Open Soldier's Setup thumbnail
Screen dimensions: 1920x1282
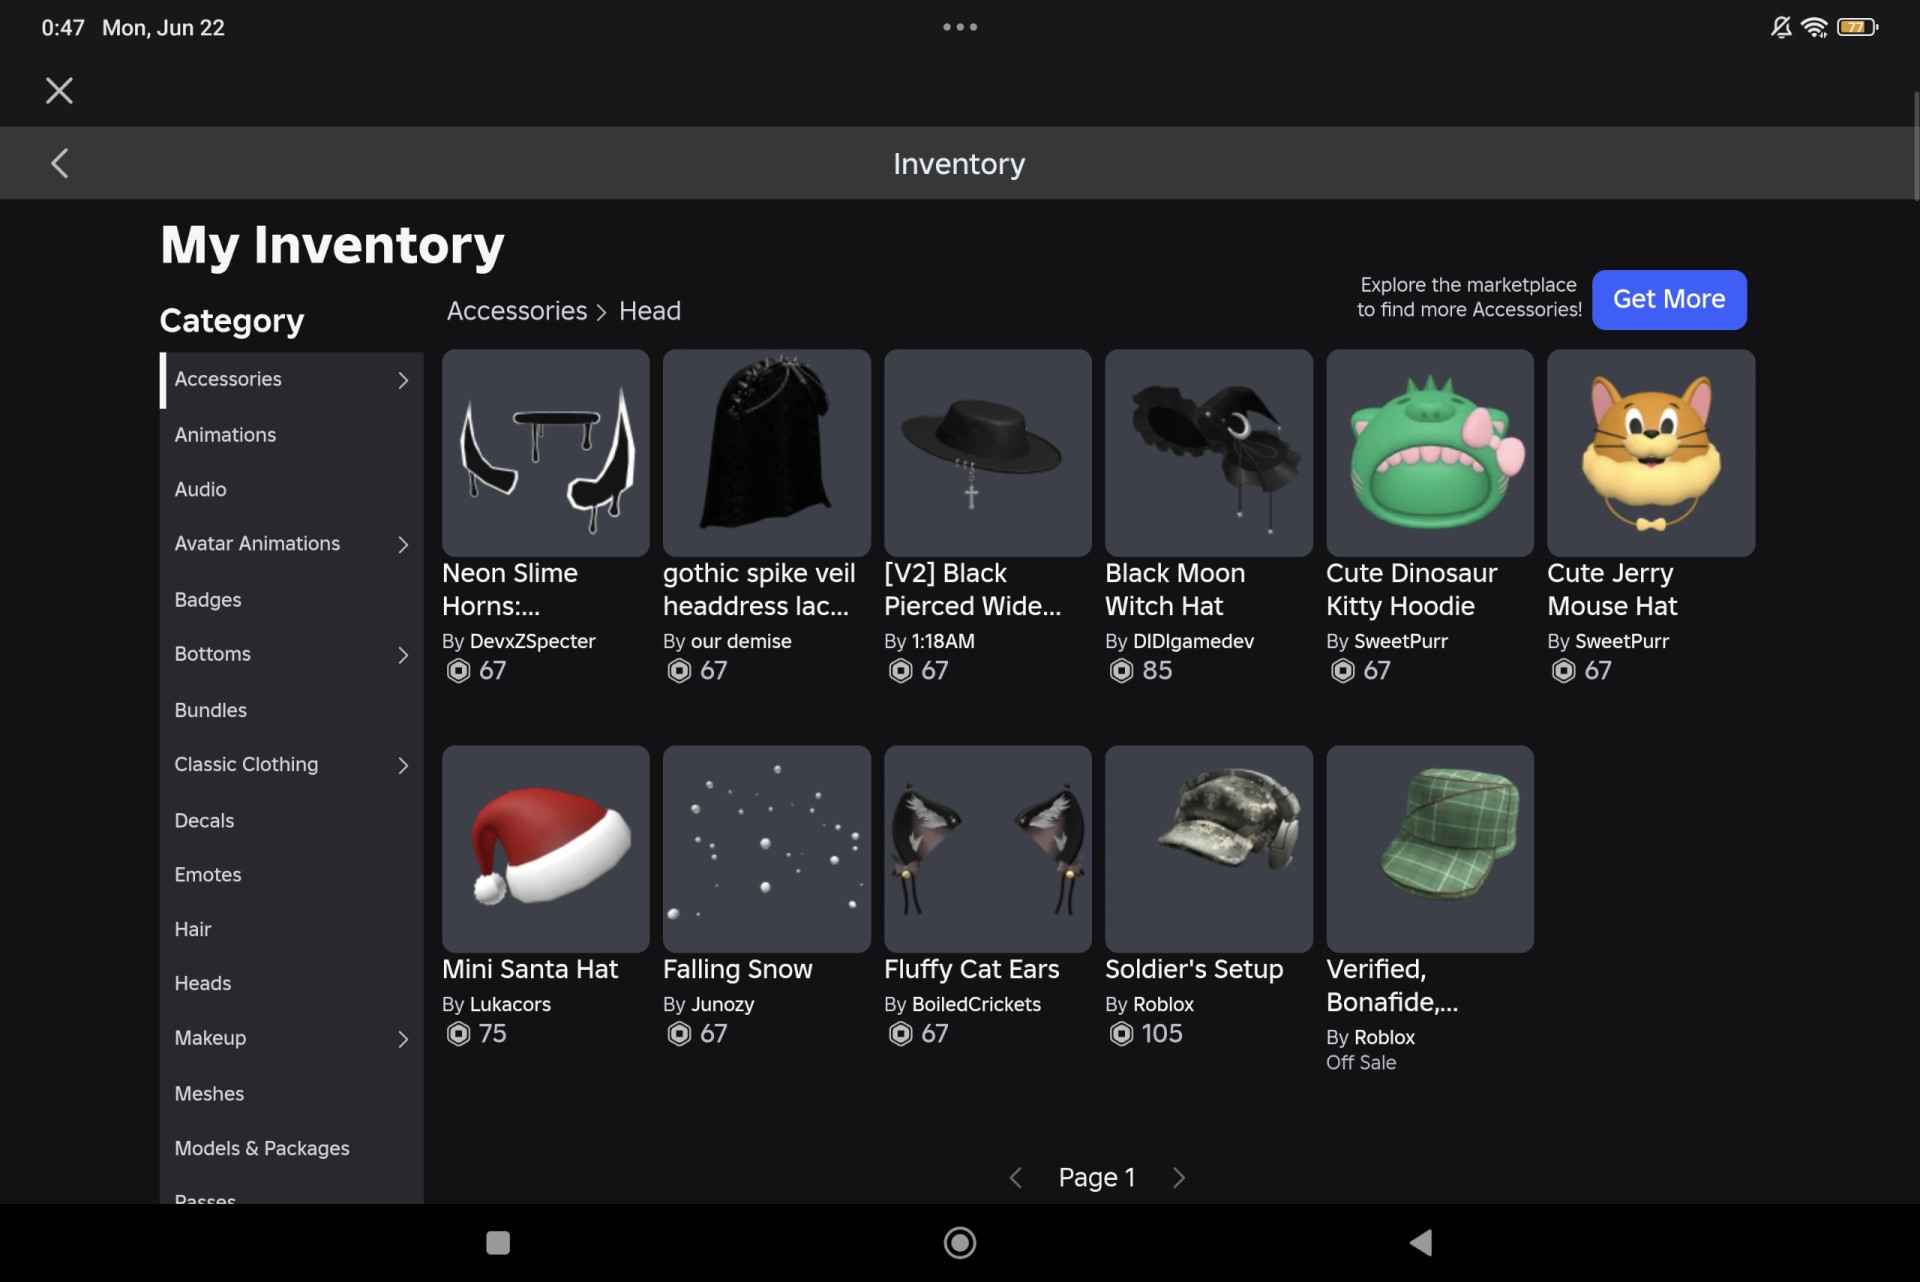click(1209, 849)
